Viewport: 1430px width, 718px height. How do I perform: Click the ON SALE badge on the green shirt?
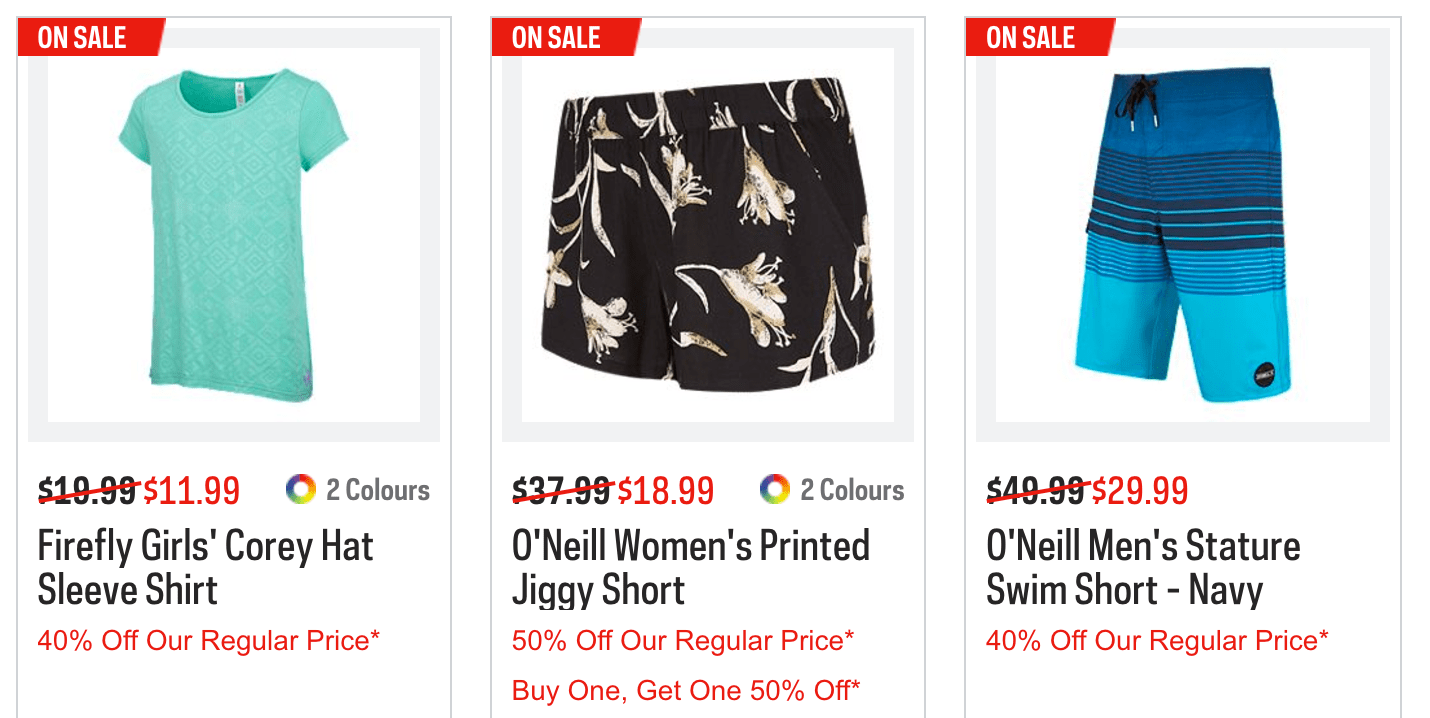click(x=85, y=38)
